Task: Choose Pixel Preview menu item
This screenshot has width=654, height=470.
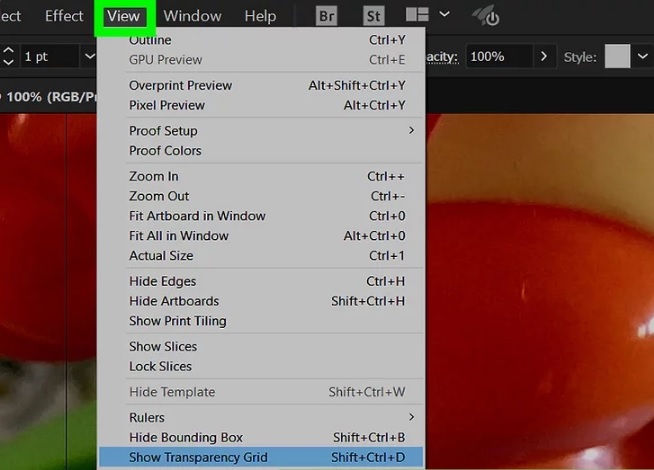Action: tap(262, 105)
